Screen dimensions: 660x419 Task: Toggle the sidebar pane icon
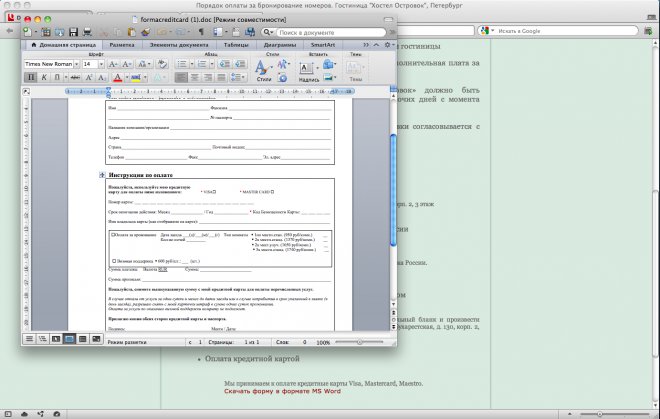[x=218, y=32]
